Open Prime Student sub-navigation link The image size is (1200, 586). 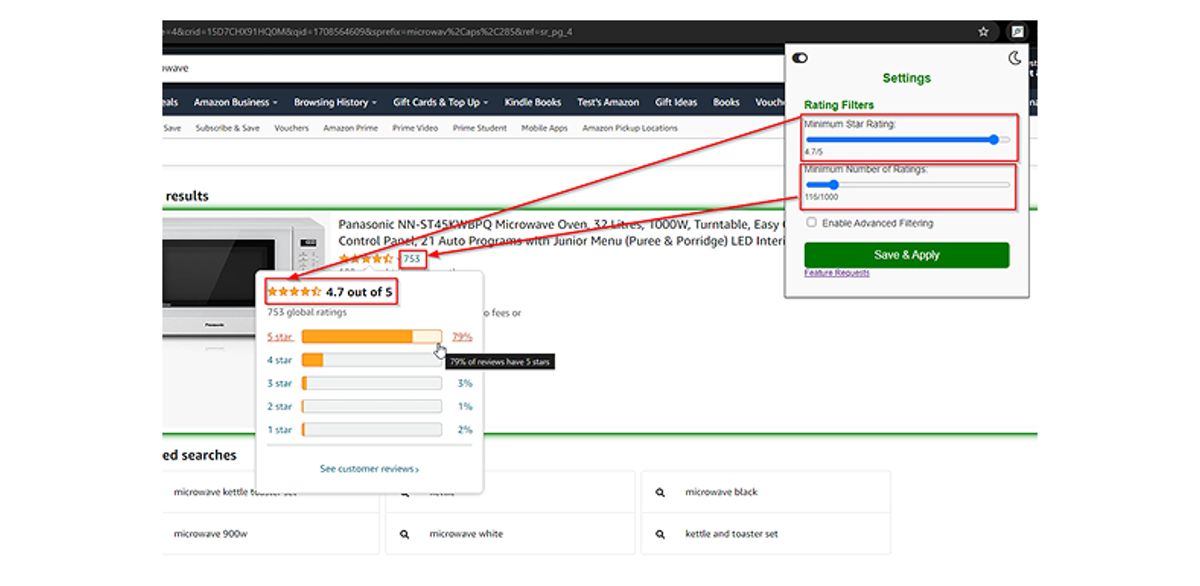[479, 128]
